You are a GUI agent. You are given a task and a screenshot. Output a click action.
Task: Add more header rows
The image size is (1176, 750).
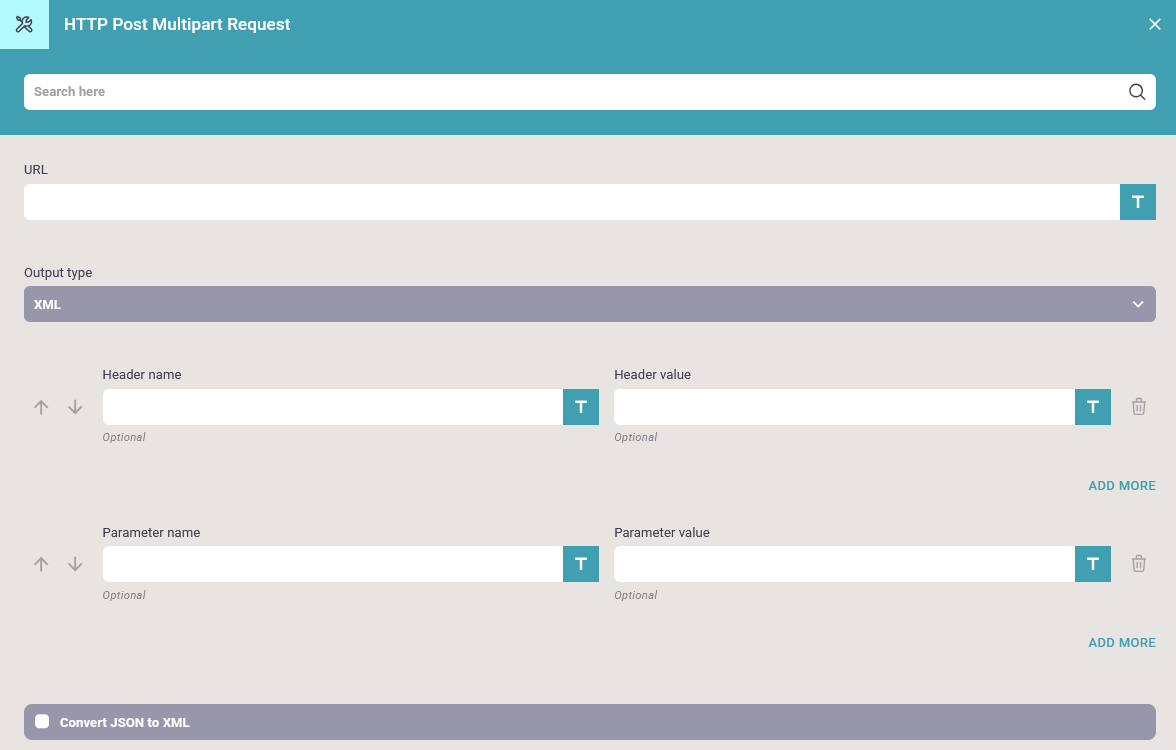pos(1121,486)
